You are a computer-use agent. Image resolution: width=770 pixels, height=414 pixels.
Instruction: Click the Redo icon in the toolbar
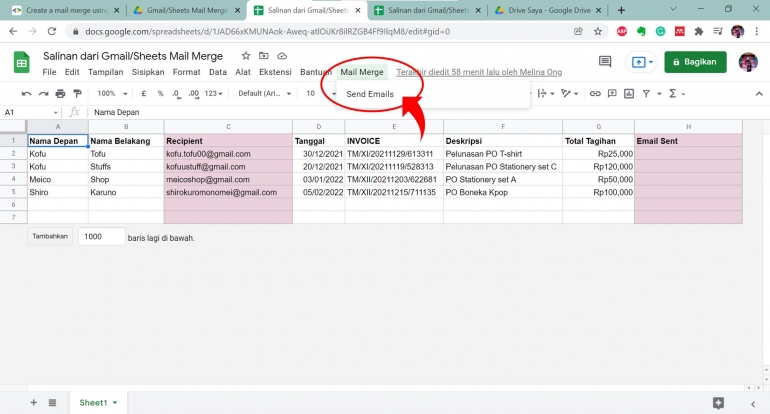[44, 93]
